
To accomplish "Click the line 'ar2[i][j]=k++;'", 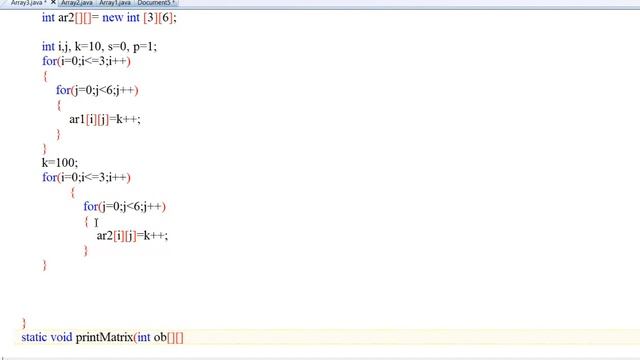I will (x=132, y=236).
